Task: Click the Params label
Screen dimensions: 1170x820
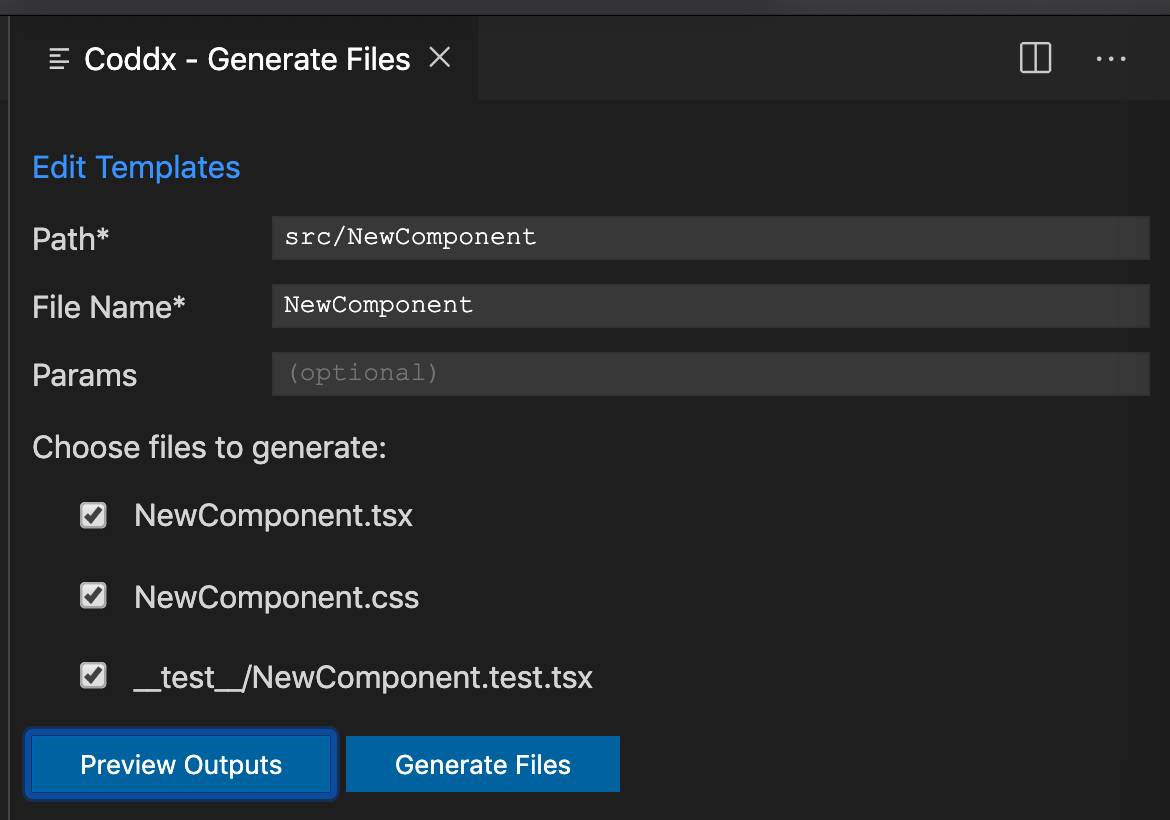Action: pyautogui.click(x=84, y=375)
